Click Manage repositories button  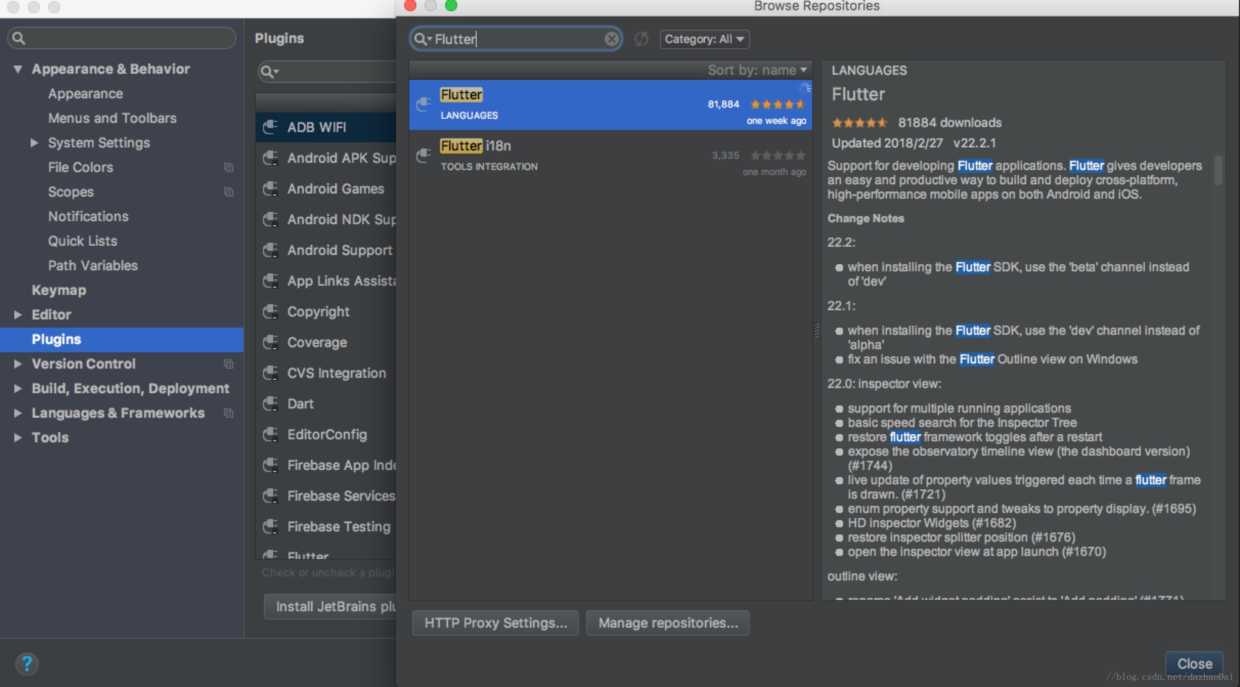point(668,623)
